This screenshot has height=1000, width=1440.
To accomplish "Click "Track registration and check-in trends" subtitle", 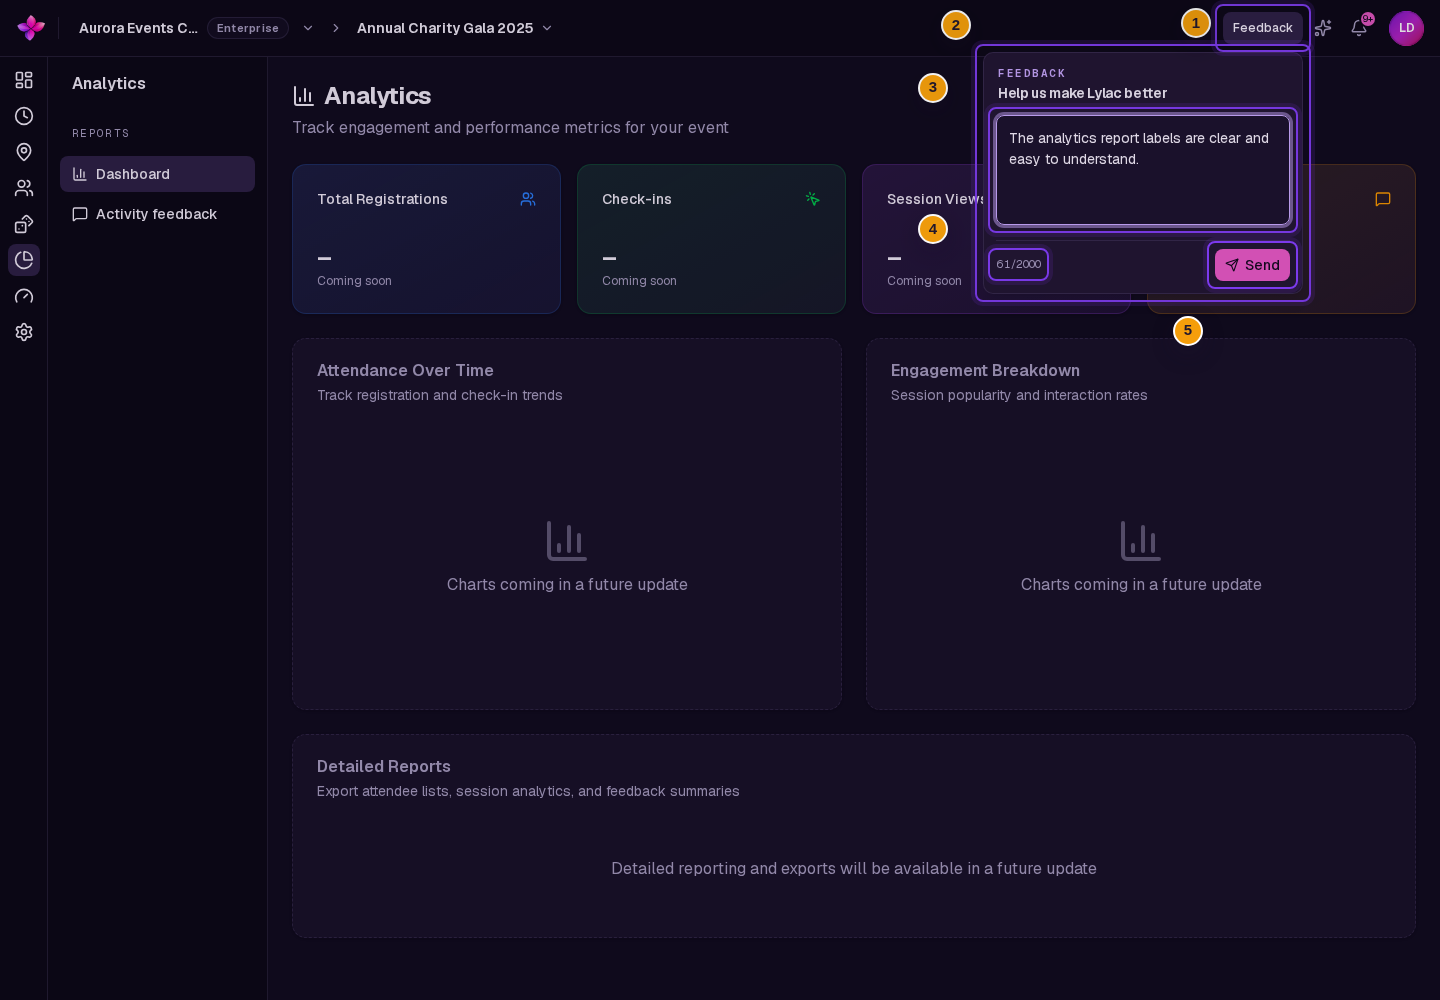I will [440, 395].
